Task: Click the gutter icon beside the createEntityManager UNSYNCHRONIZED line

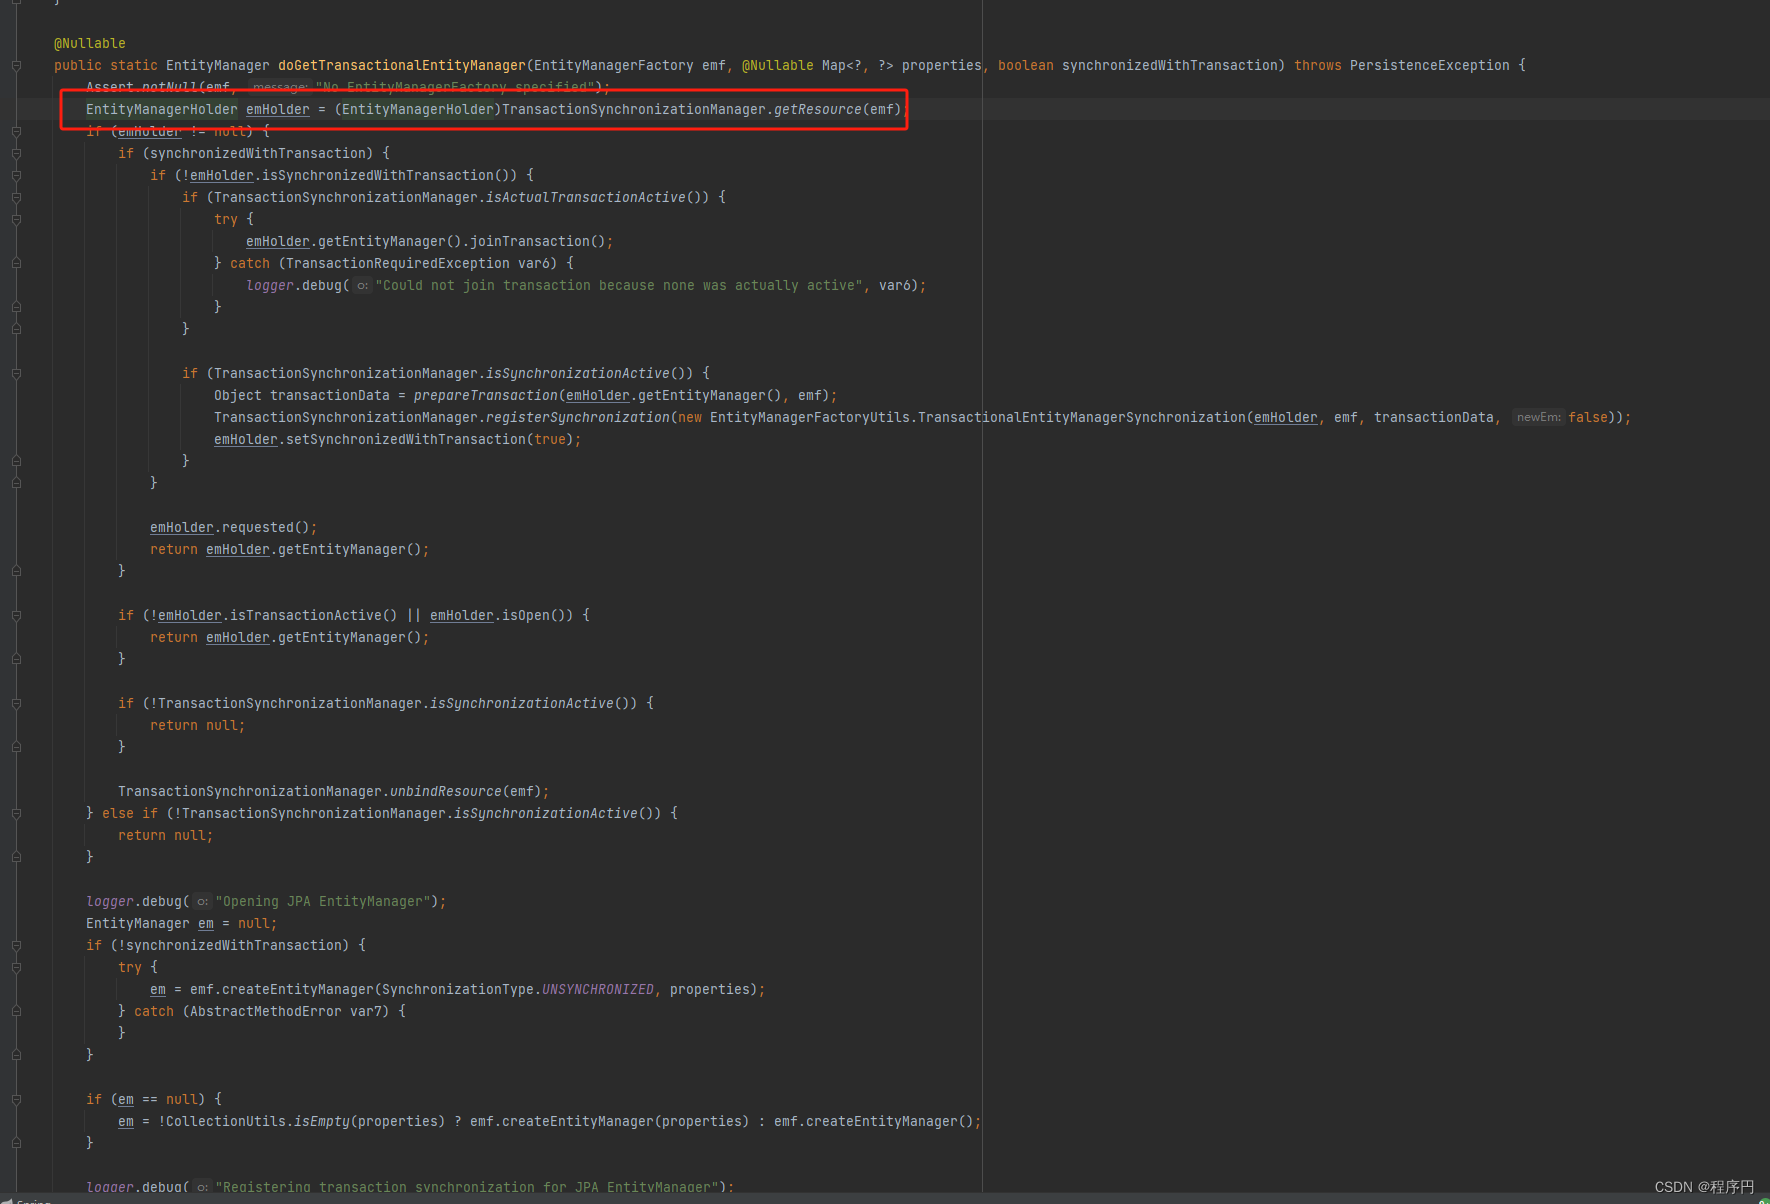Action: point(15,989)
